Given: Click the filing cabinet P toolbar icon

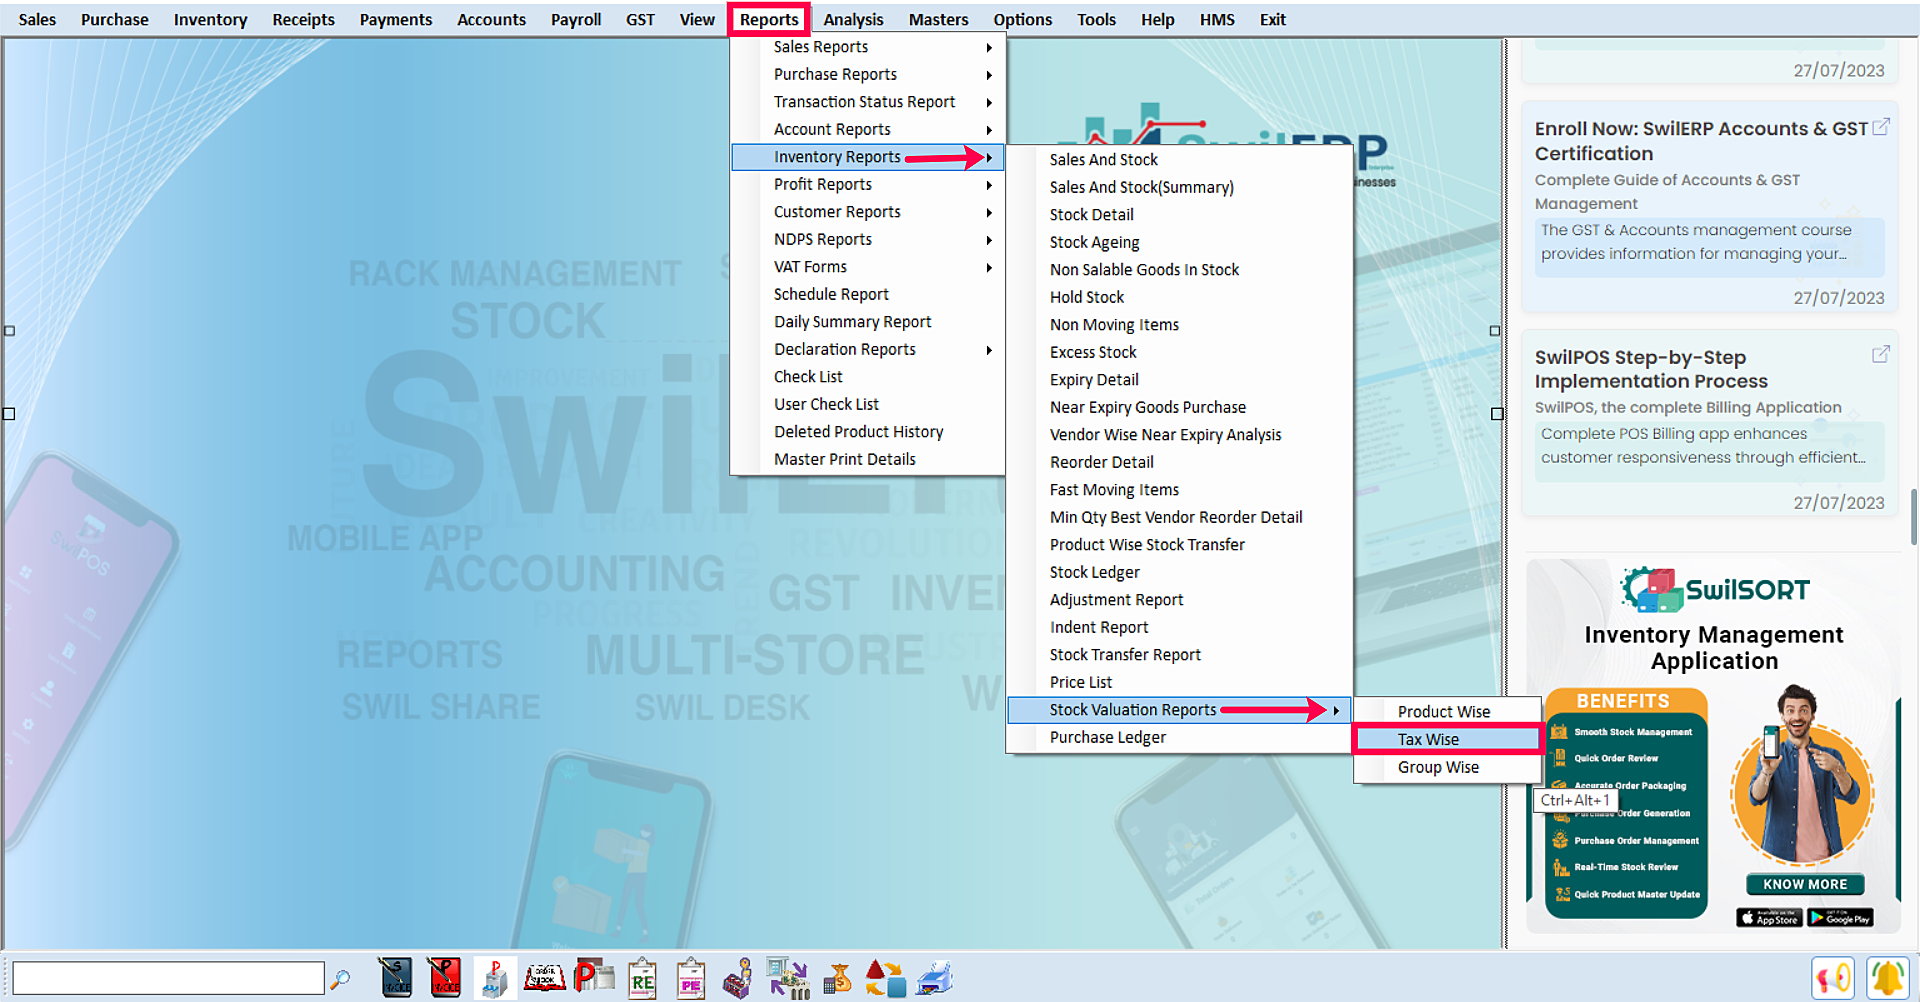Looking at the screenshot, I should click(x=493, y=978).
